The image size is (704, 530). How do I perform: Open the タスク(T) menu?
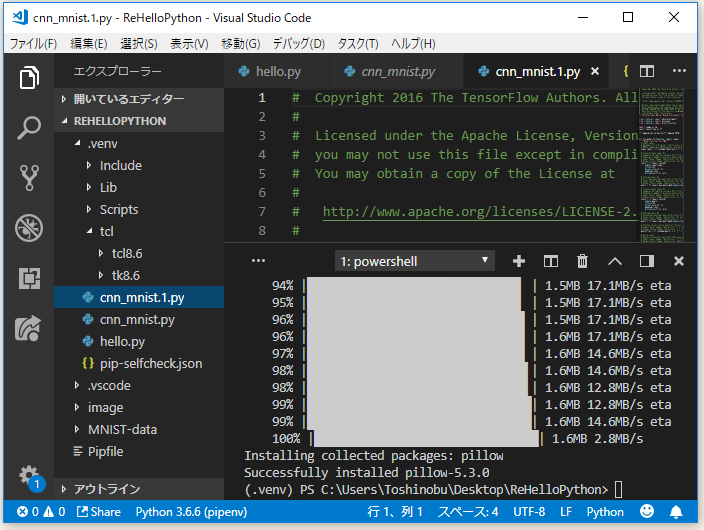click(x=358, y=44)
